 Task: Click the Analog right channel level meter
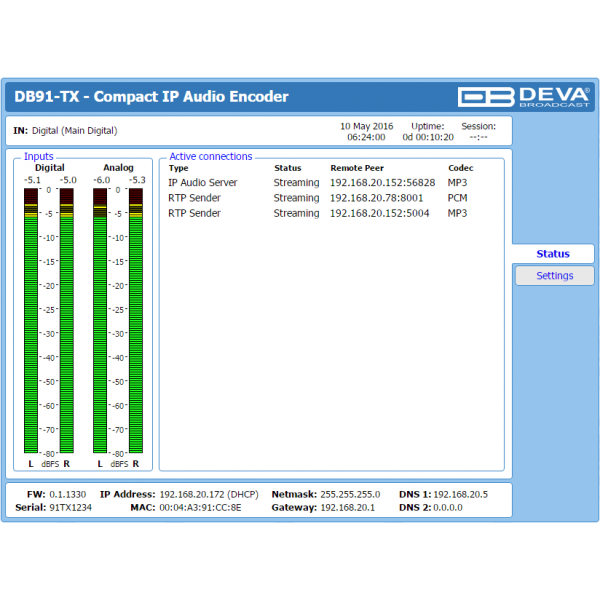(x=136, y=321)
